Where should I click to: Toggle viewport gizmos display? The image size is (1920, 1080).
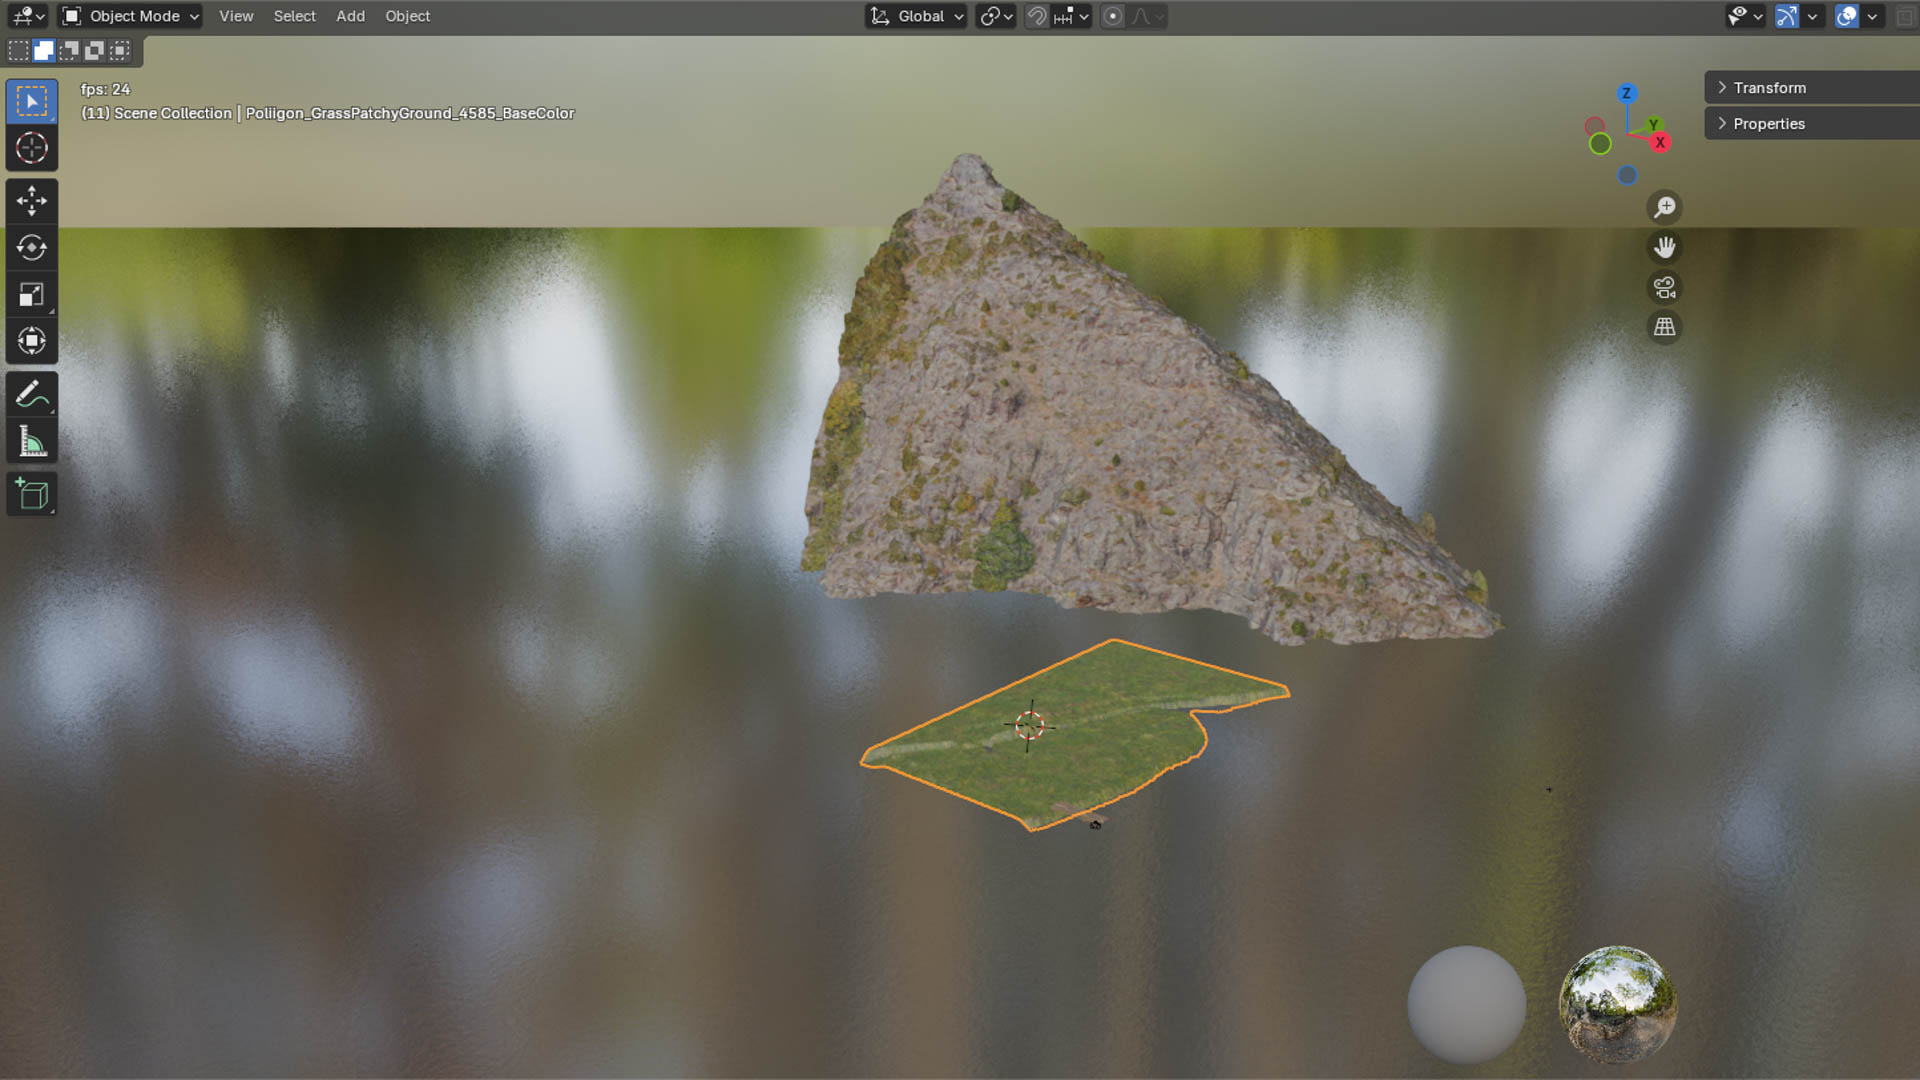1786,16
